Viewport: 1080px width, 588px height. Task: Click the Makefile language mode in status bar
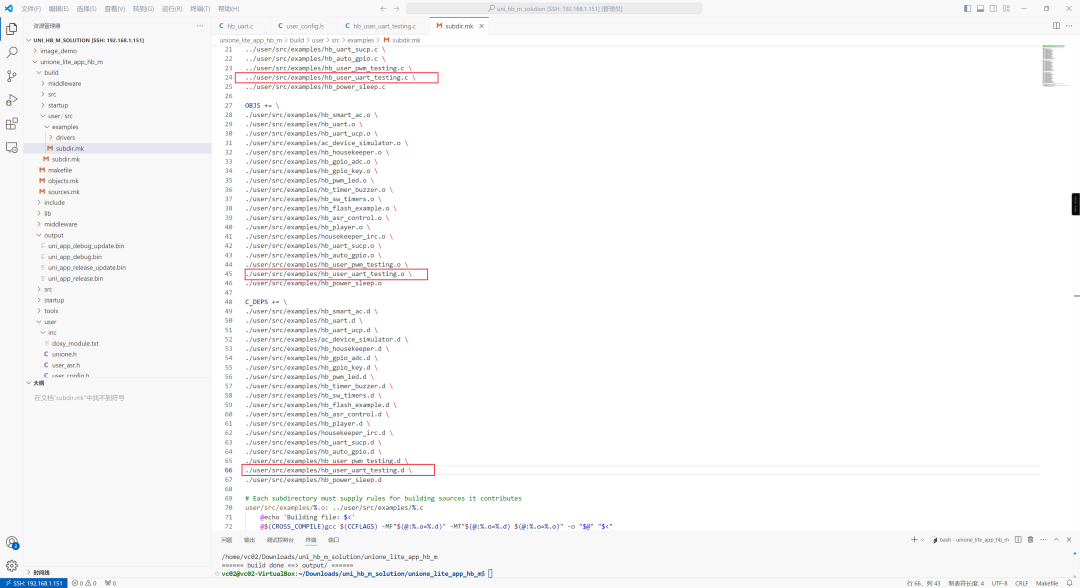(x=1046, y=582)
